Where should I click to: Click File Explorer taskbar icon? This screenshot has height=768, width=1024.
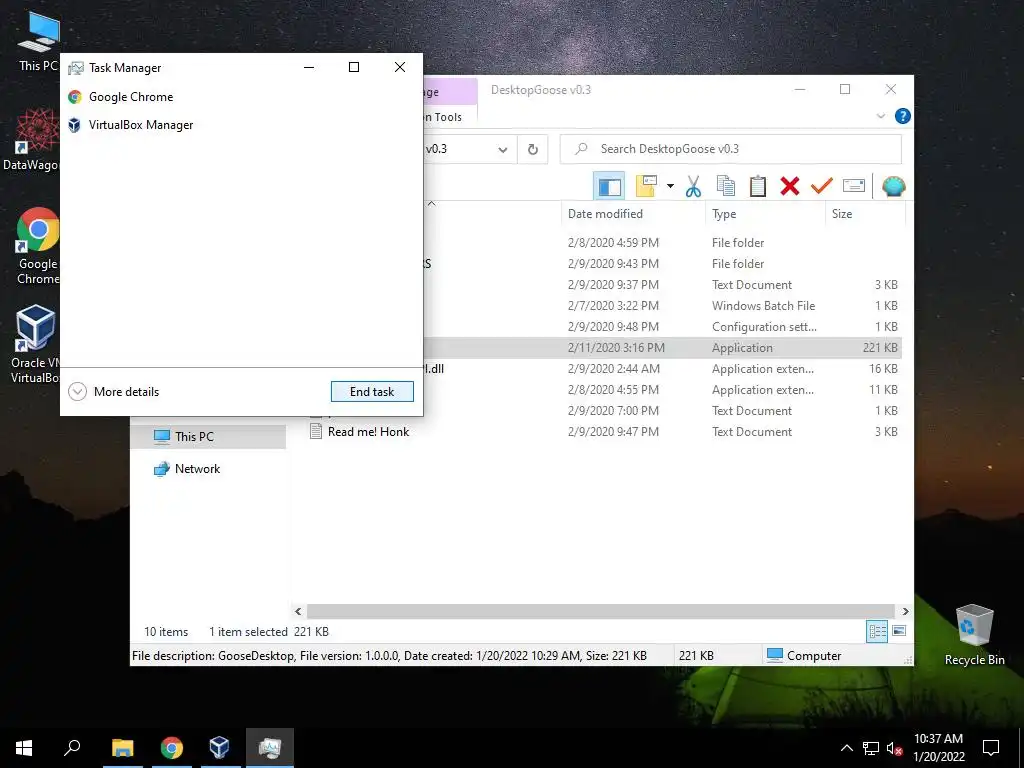[x=123, y=748]
